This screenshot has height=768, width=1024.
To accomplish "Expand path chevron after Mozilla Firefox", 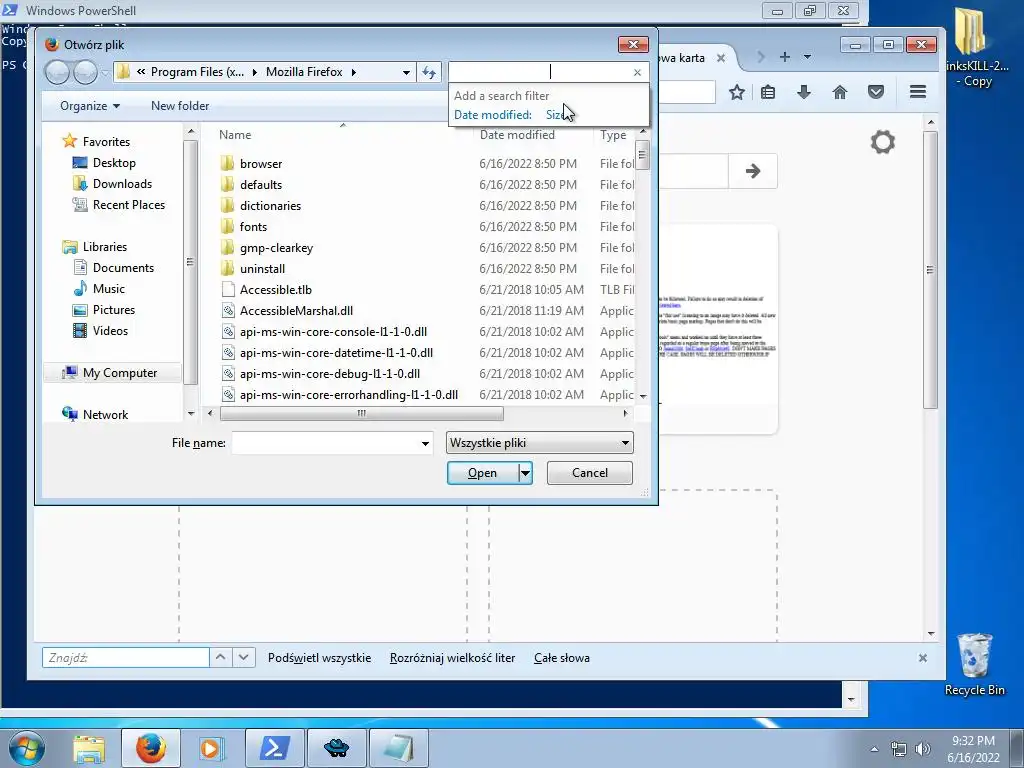I will [x=353, y=72].
